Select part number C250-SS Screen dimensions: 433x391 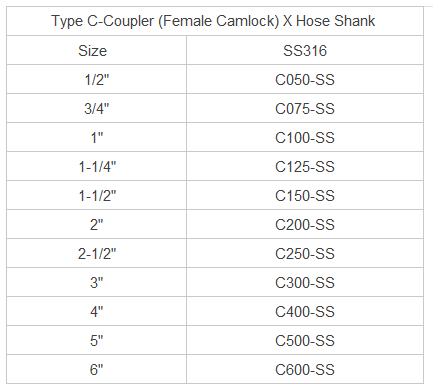click(x=305, y=254)
